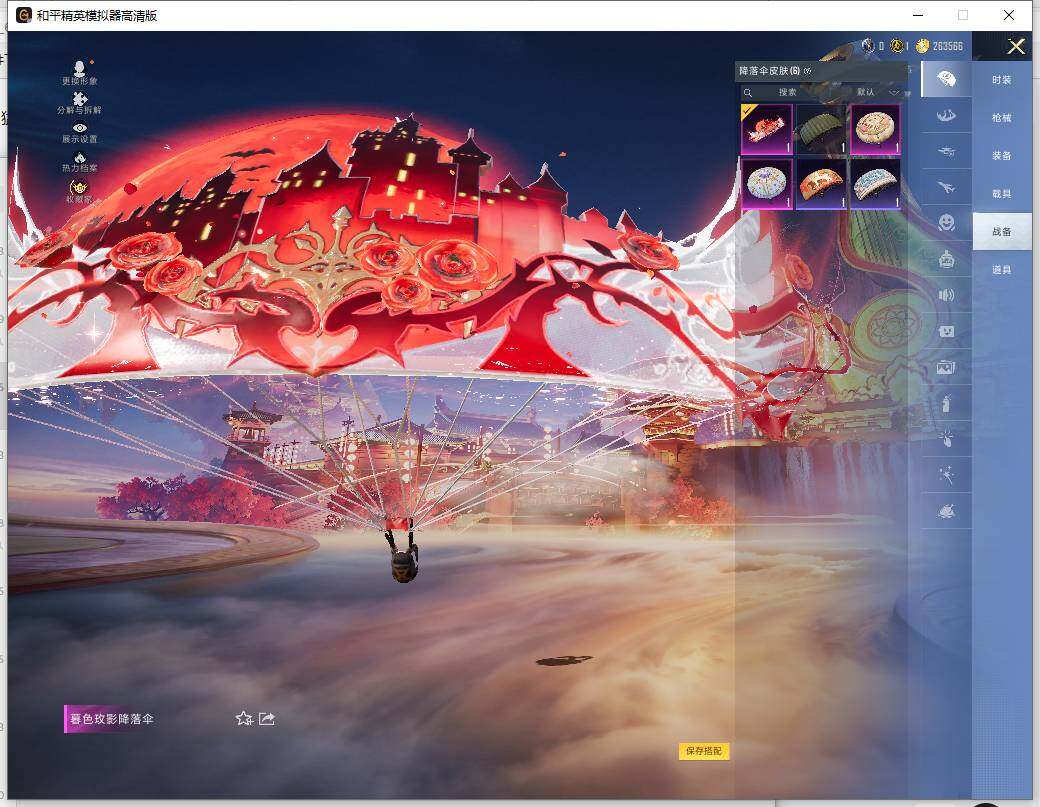Click the yellow medal currency icon
This screenshot has width=1040, height=807.
click(897, 45)
